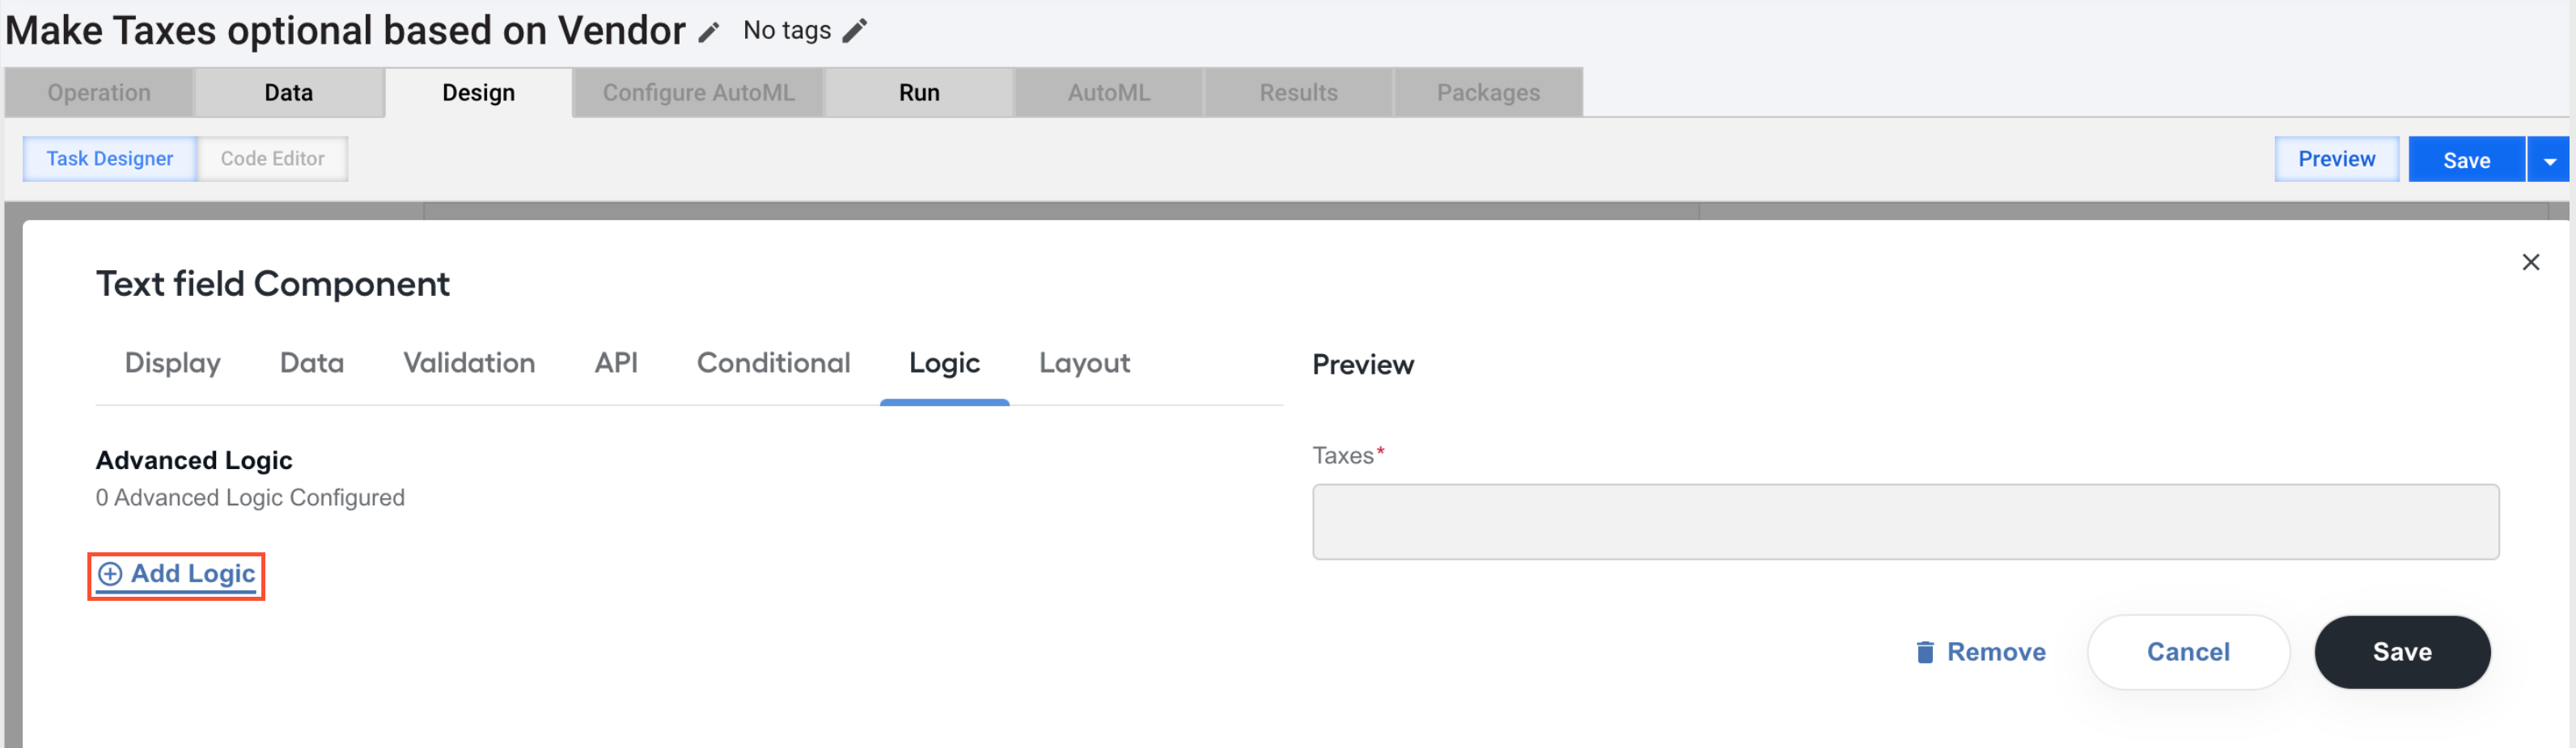Cancel the component edits
This screenshot has width=2576, height=748.
2188,652
